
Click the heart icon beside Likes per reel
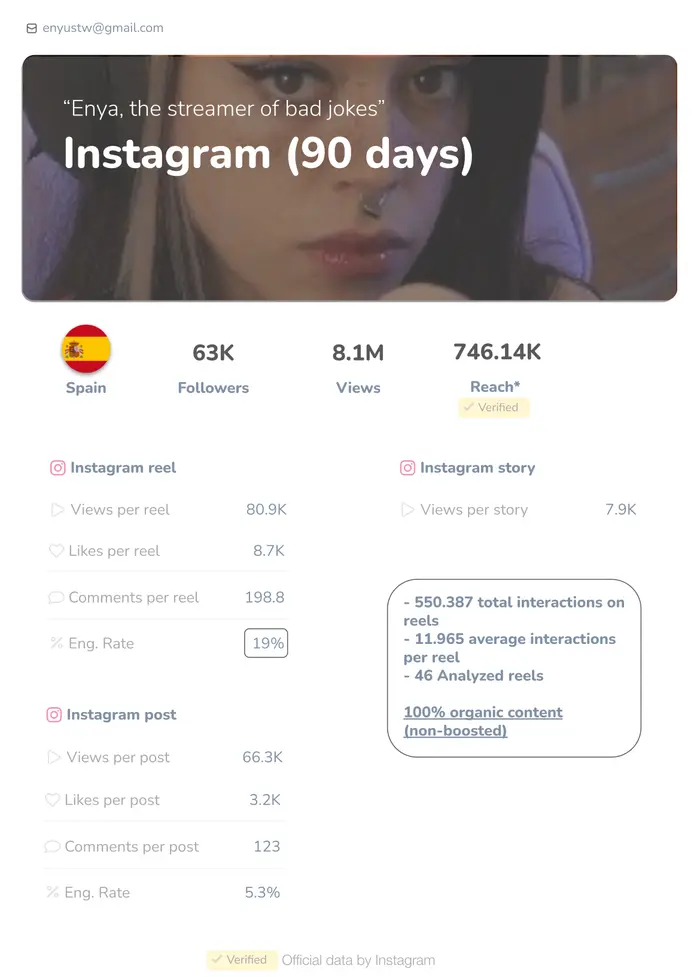click(x=56, y=551)
